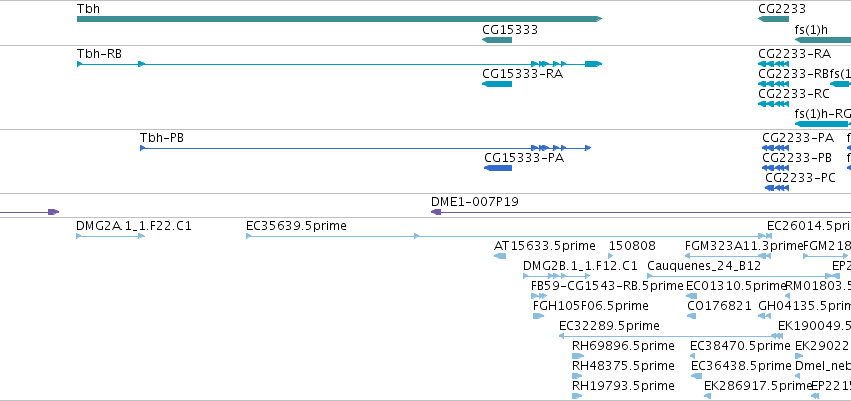This screenshot has width=851, height=401.
Task: Select the FB59-CG1543-RB.5prime label
Action: point(607,286)
